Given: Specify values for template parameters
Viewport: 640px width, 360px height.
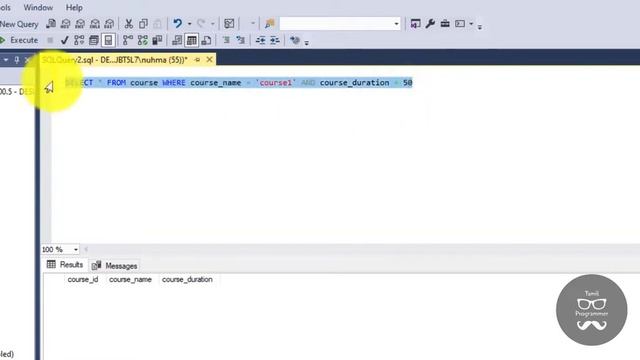Looking at the screenshot, I should pos(295,40).
